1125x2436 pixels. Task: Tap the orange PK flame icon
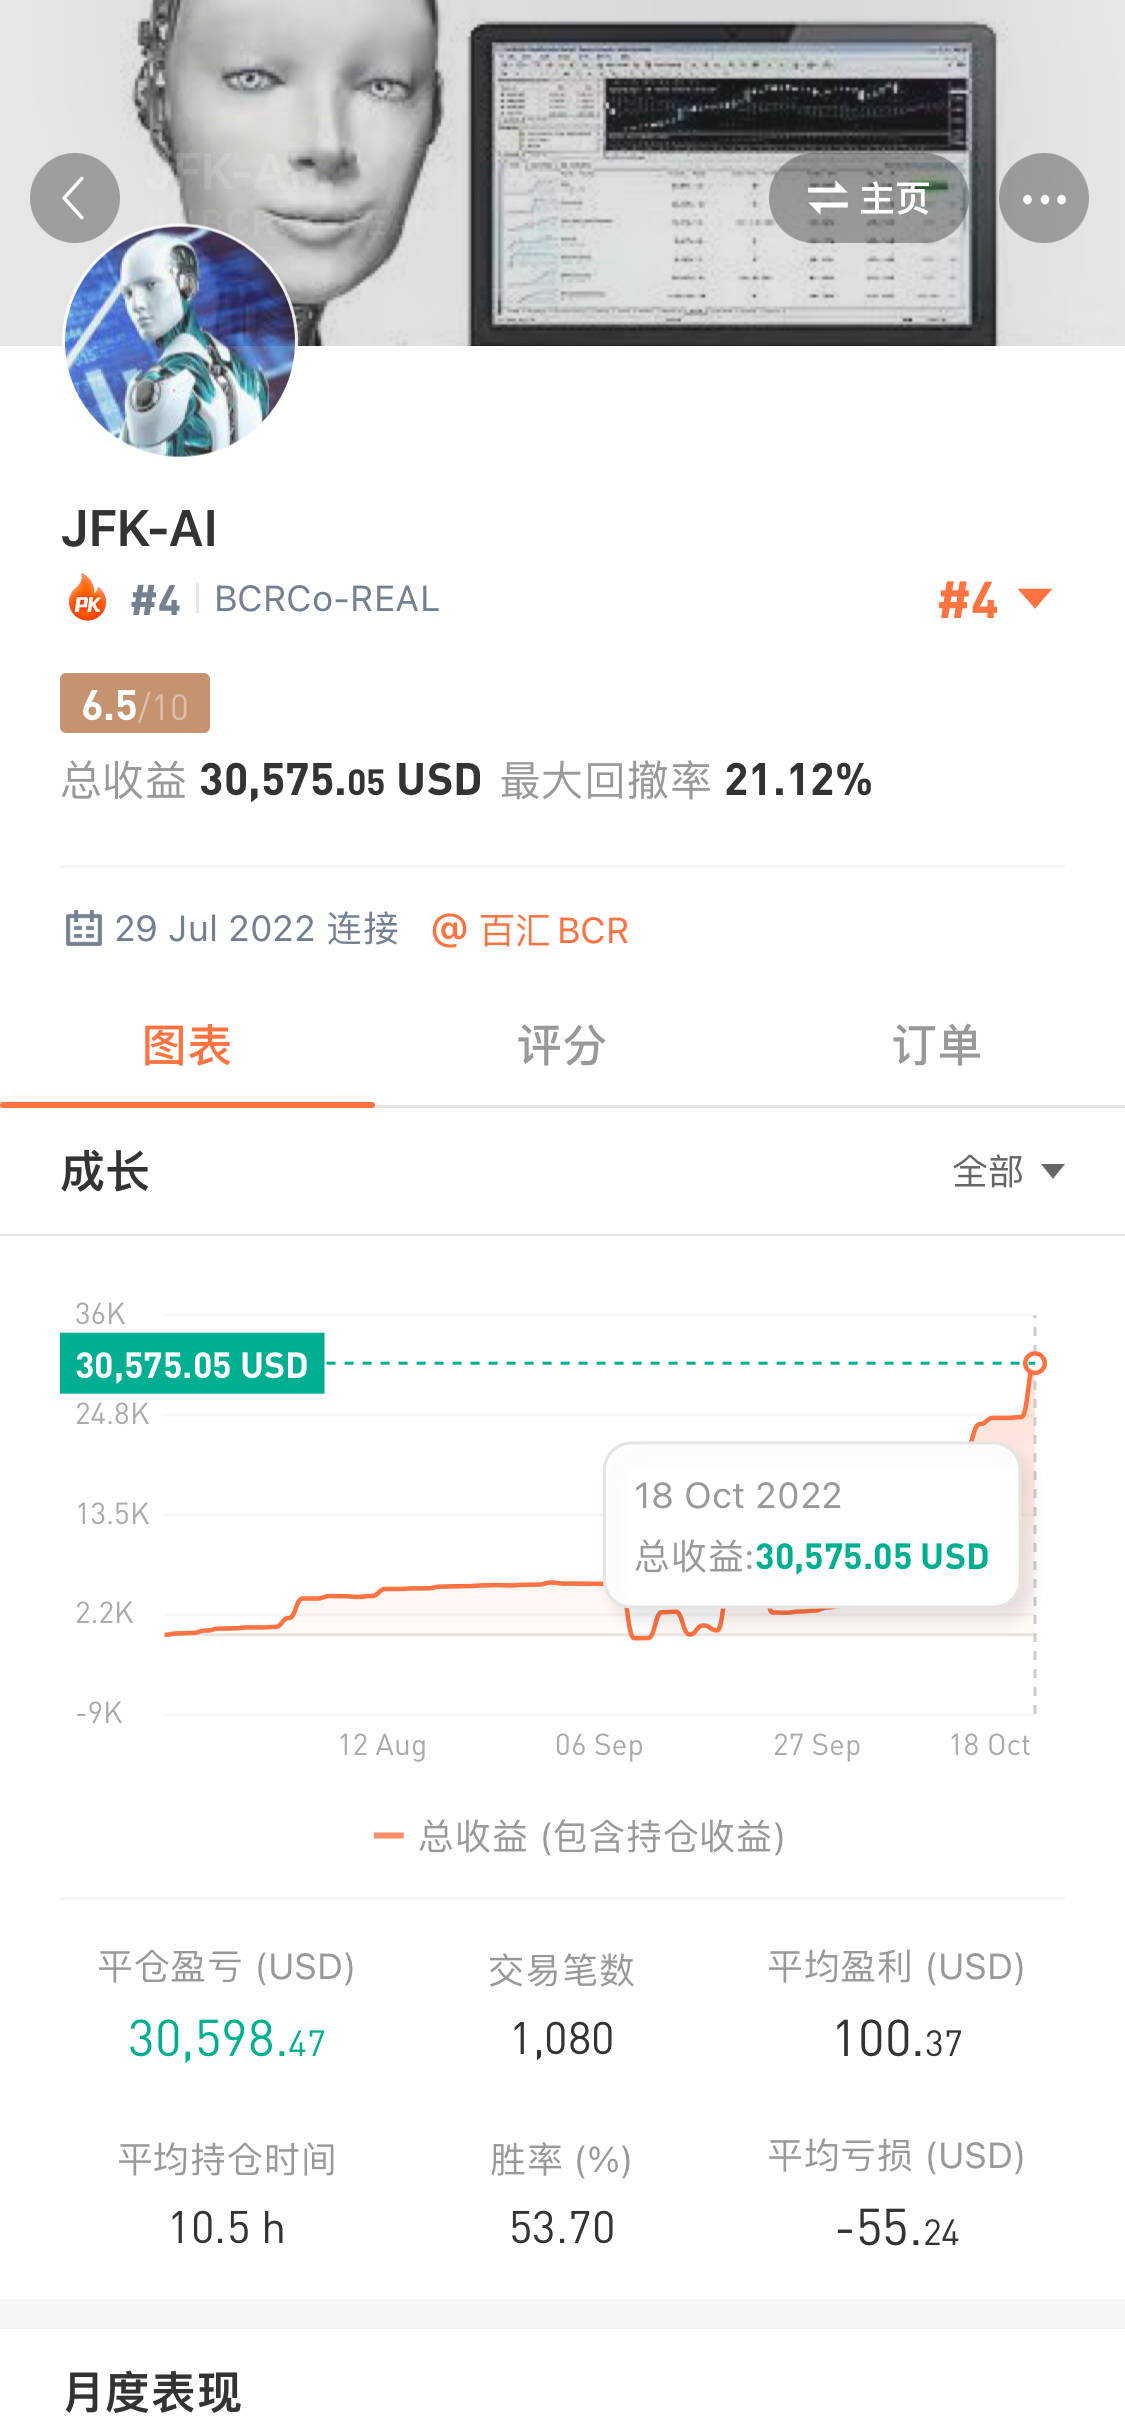click(x=88, y=599)
